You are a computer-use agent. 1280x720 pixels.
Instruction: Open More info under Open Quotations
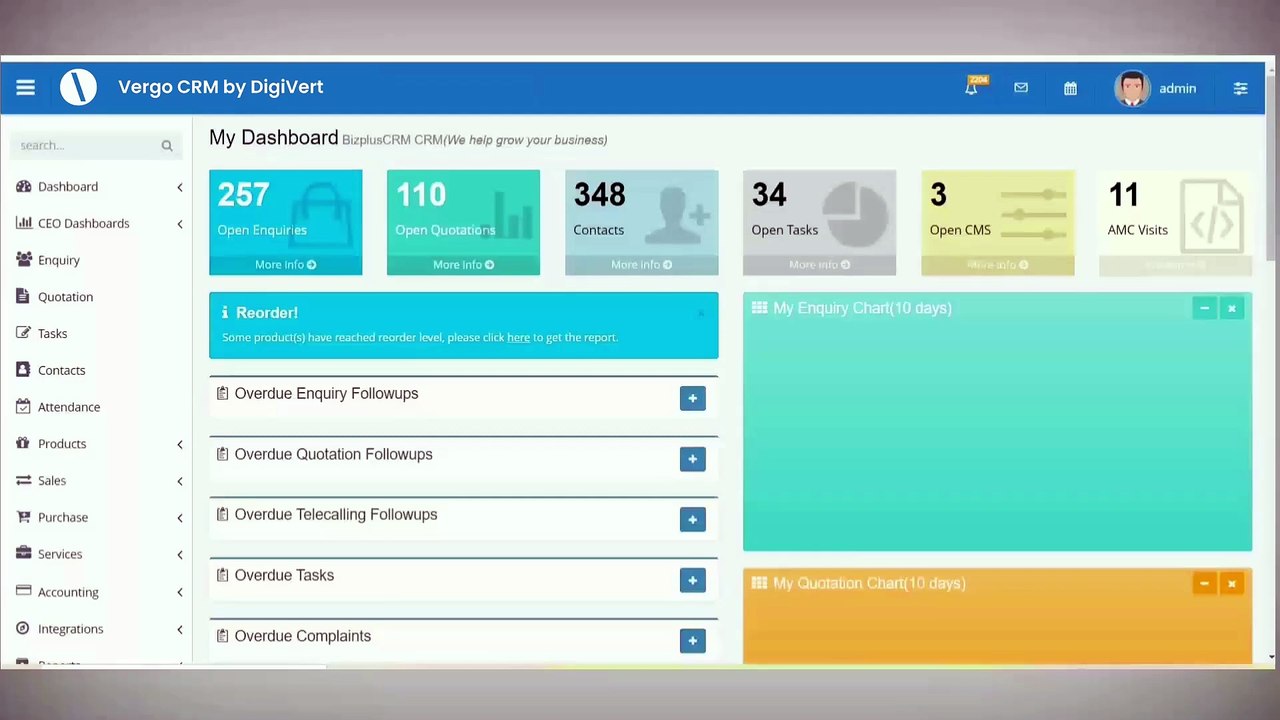click(x=463, y=265)
